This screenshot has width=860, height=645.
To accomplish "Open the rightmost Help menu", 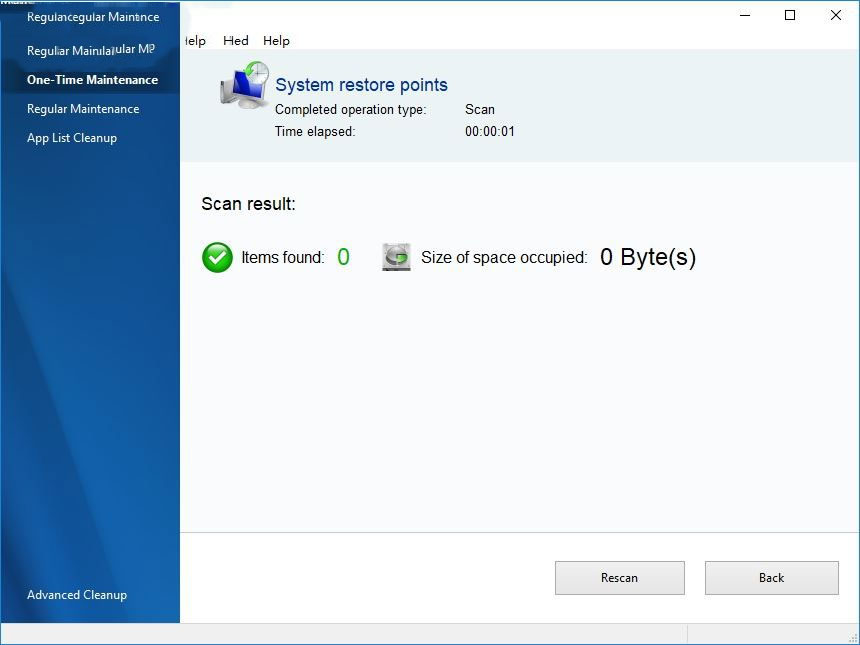I will (x=276, y=41).
